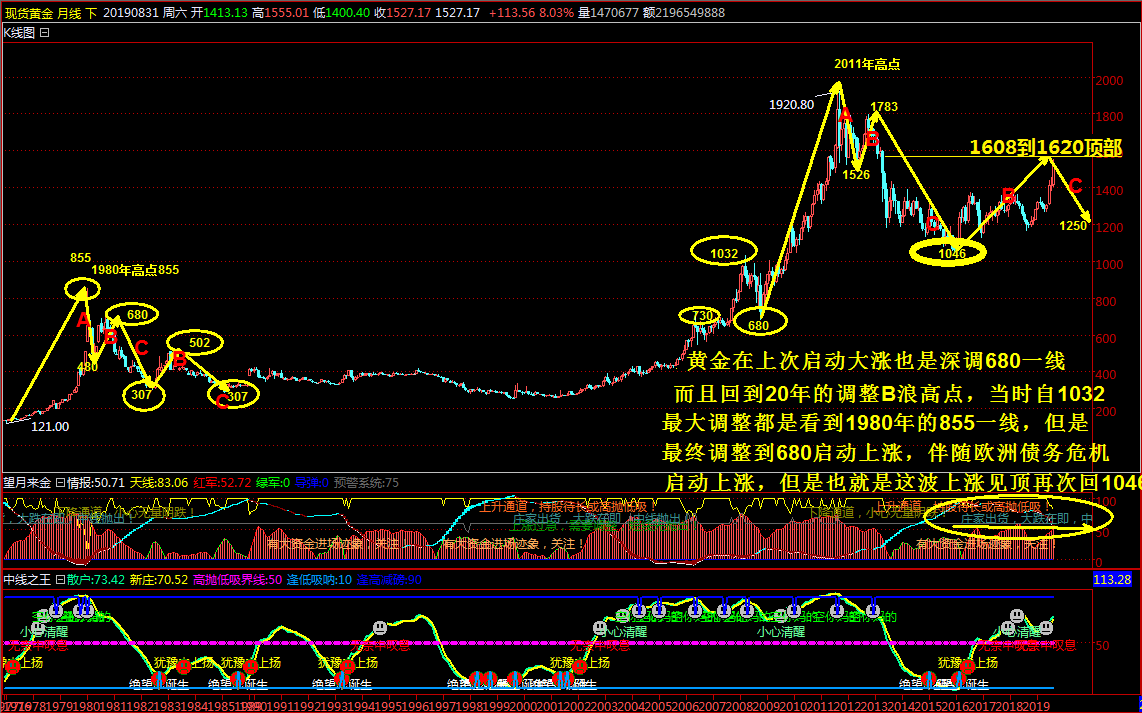The width and height of the screenshot is (1142, 713).
Task: Click the red letter C near 1250
Action: click(1075, 185)
